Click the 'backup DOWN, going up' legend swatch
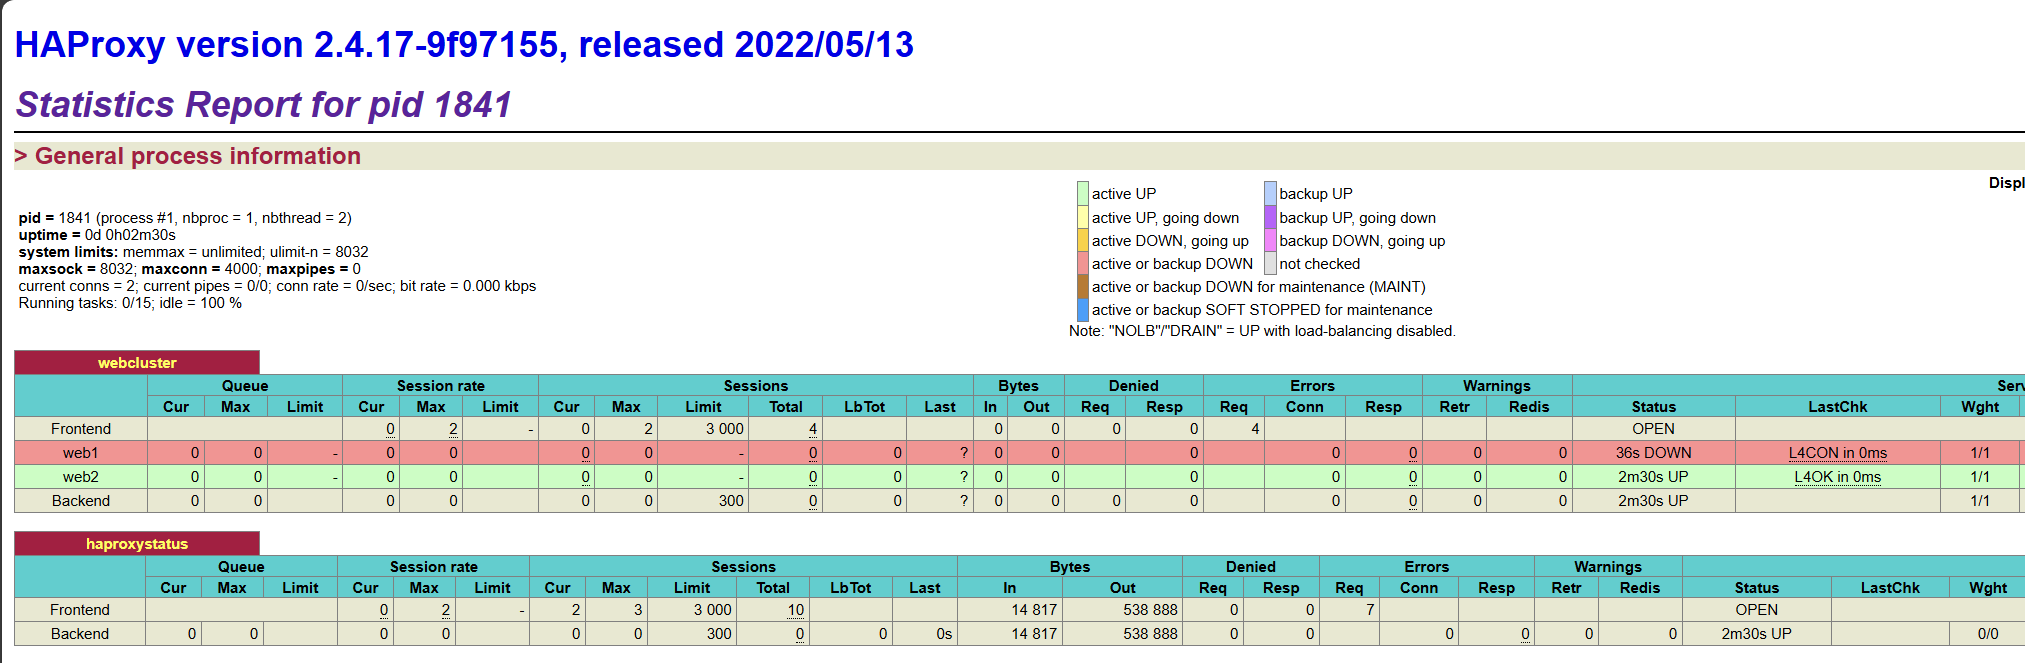The width and height of the screenshot is (2025, 663). point(1270,240)
